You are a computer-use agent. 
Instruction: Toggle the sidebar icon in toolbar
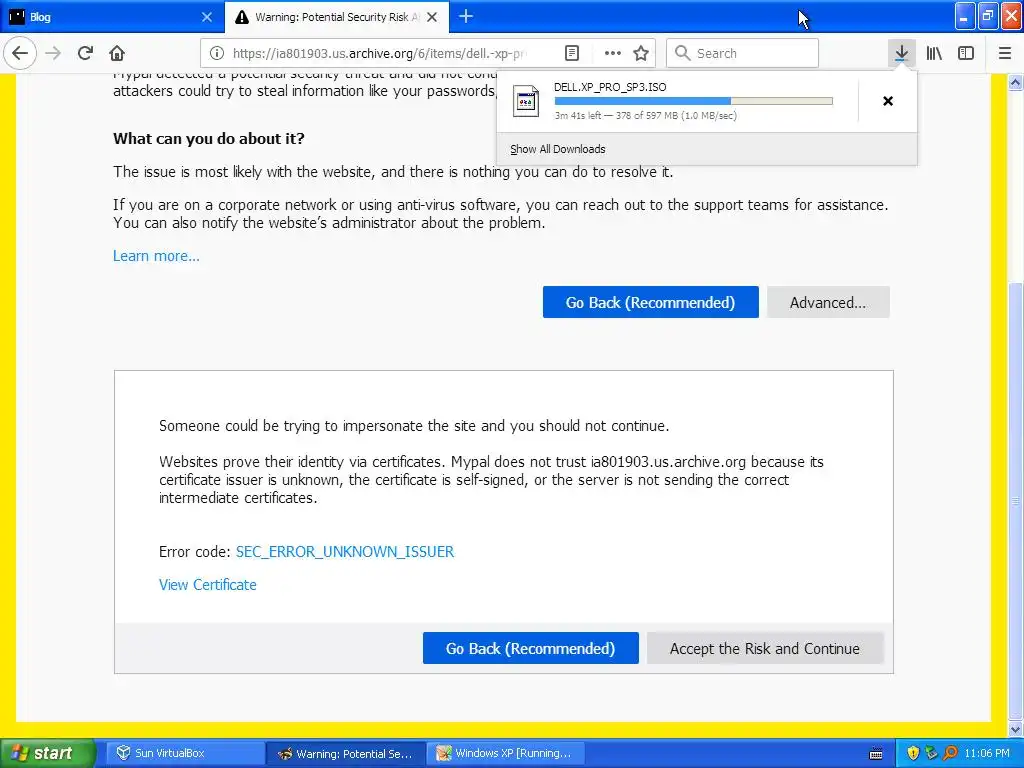(966, 53)
